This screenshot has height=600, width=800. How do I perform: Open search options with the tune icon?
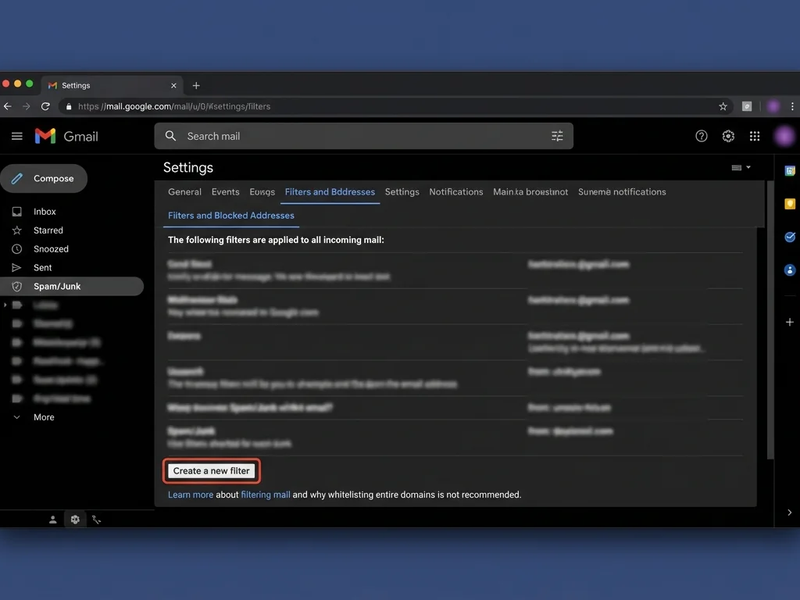[x=557, y=135]
